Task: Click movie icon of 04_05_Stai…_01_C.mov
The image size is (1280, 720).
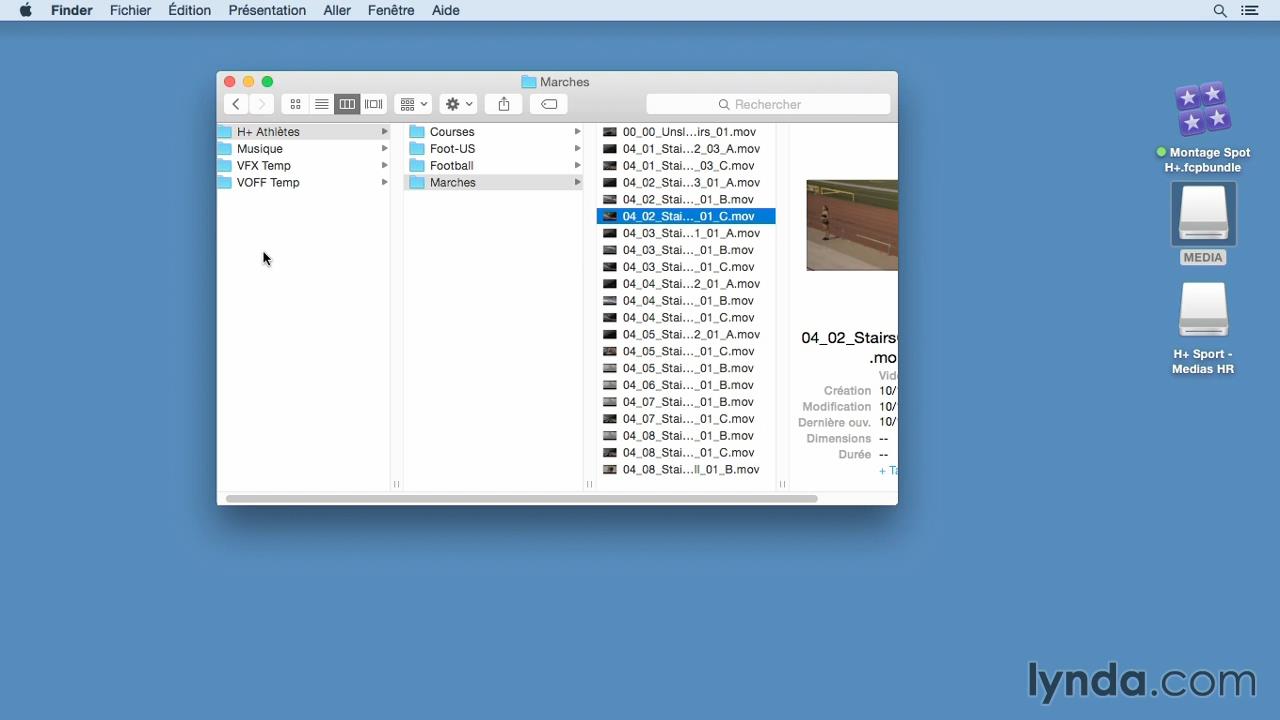Action: 610,352
